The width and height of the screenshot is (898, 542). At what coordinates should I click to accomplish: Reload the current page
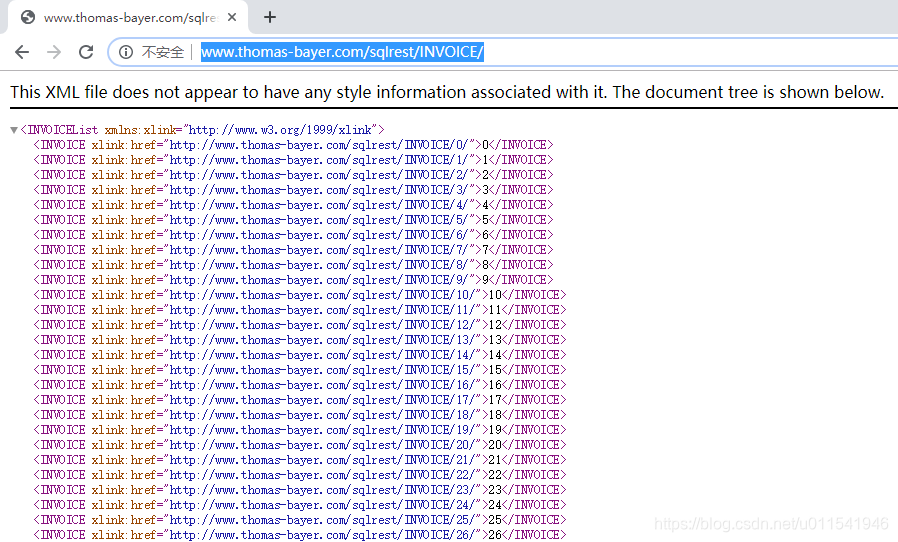[x=86, y=52]
